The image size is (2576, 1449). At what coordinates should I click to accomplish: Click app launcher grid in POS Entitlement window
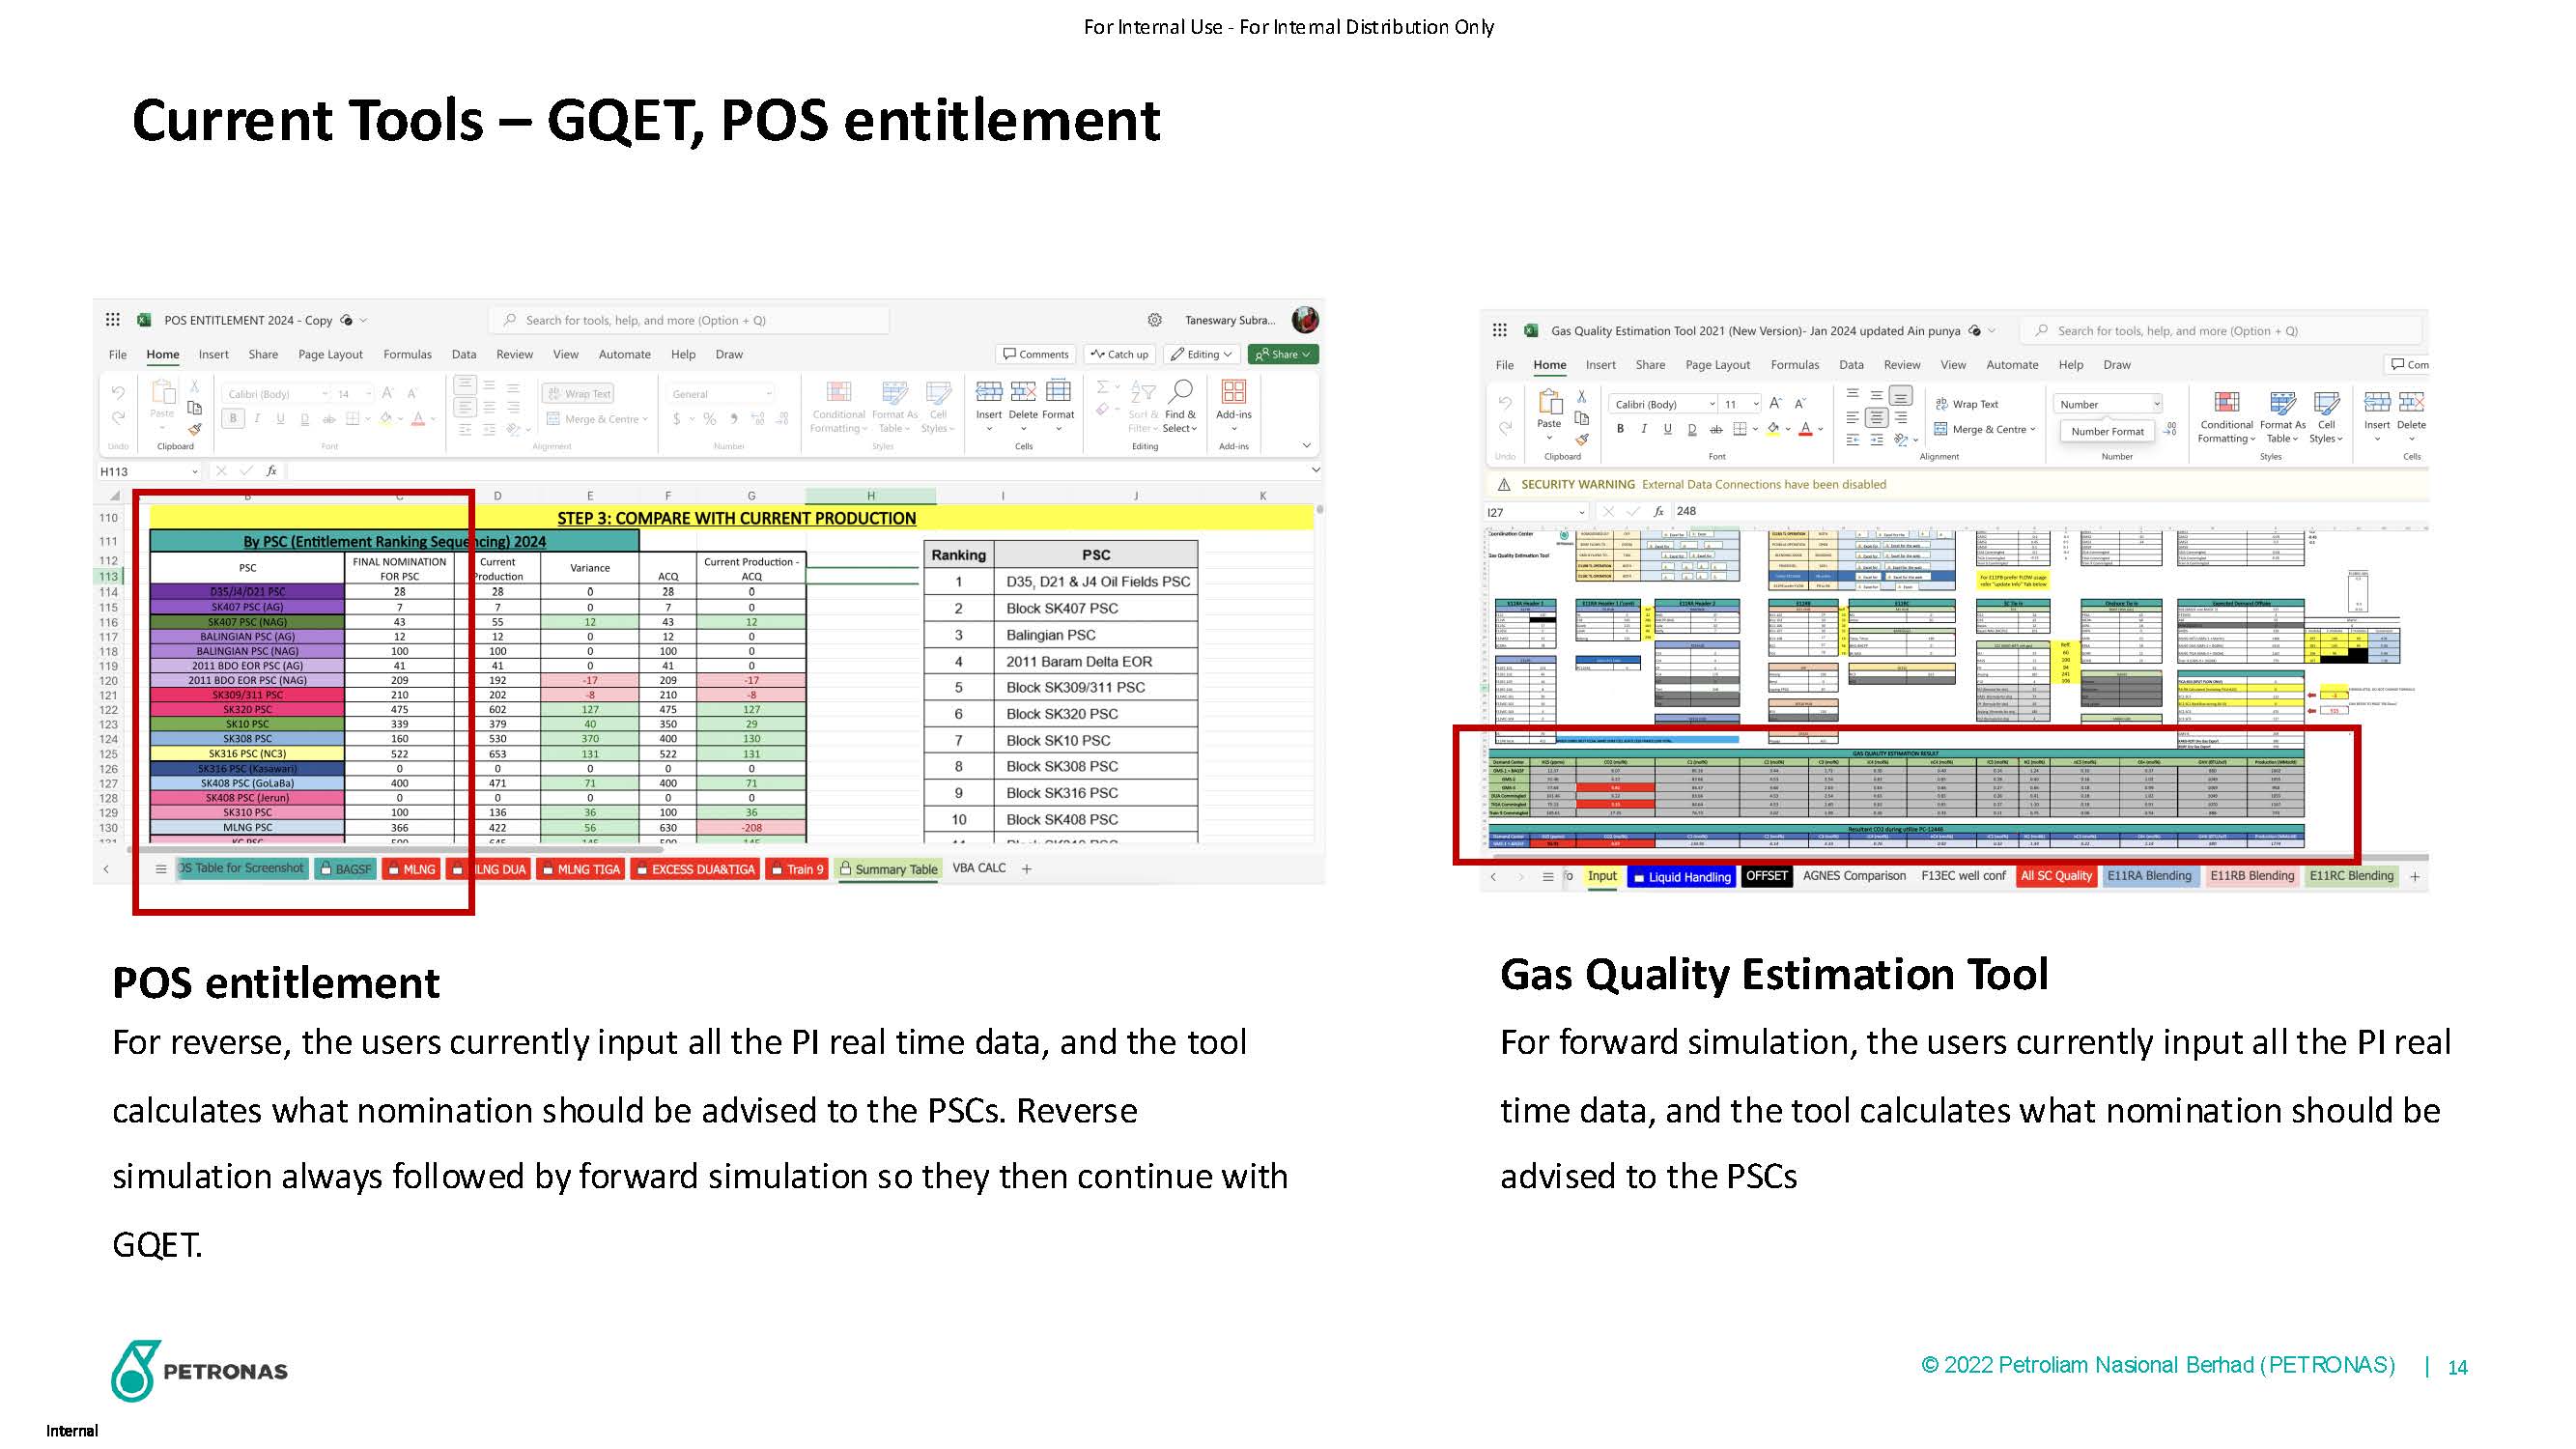point(113,320)
